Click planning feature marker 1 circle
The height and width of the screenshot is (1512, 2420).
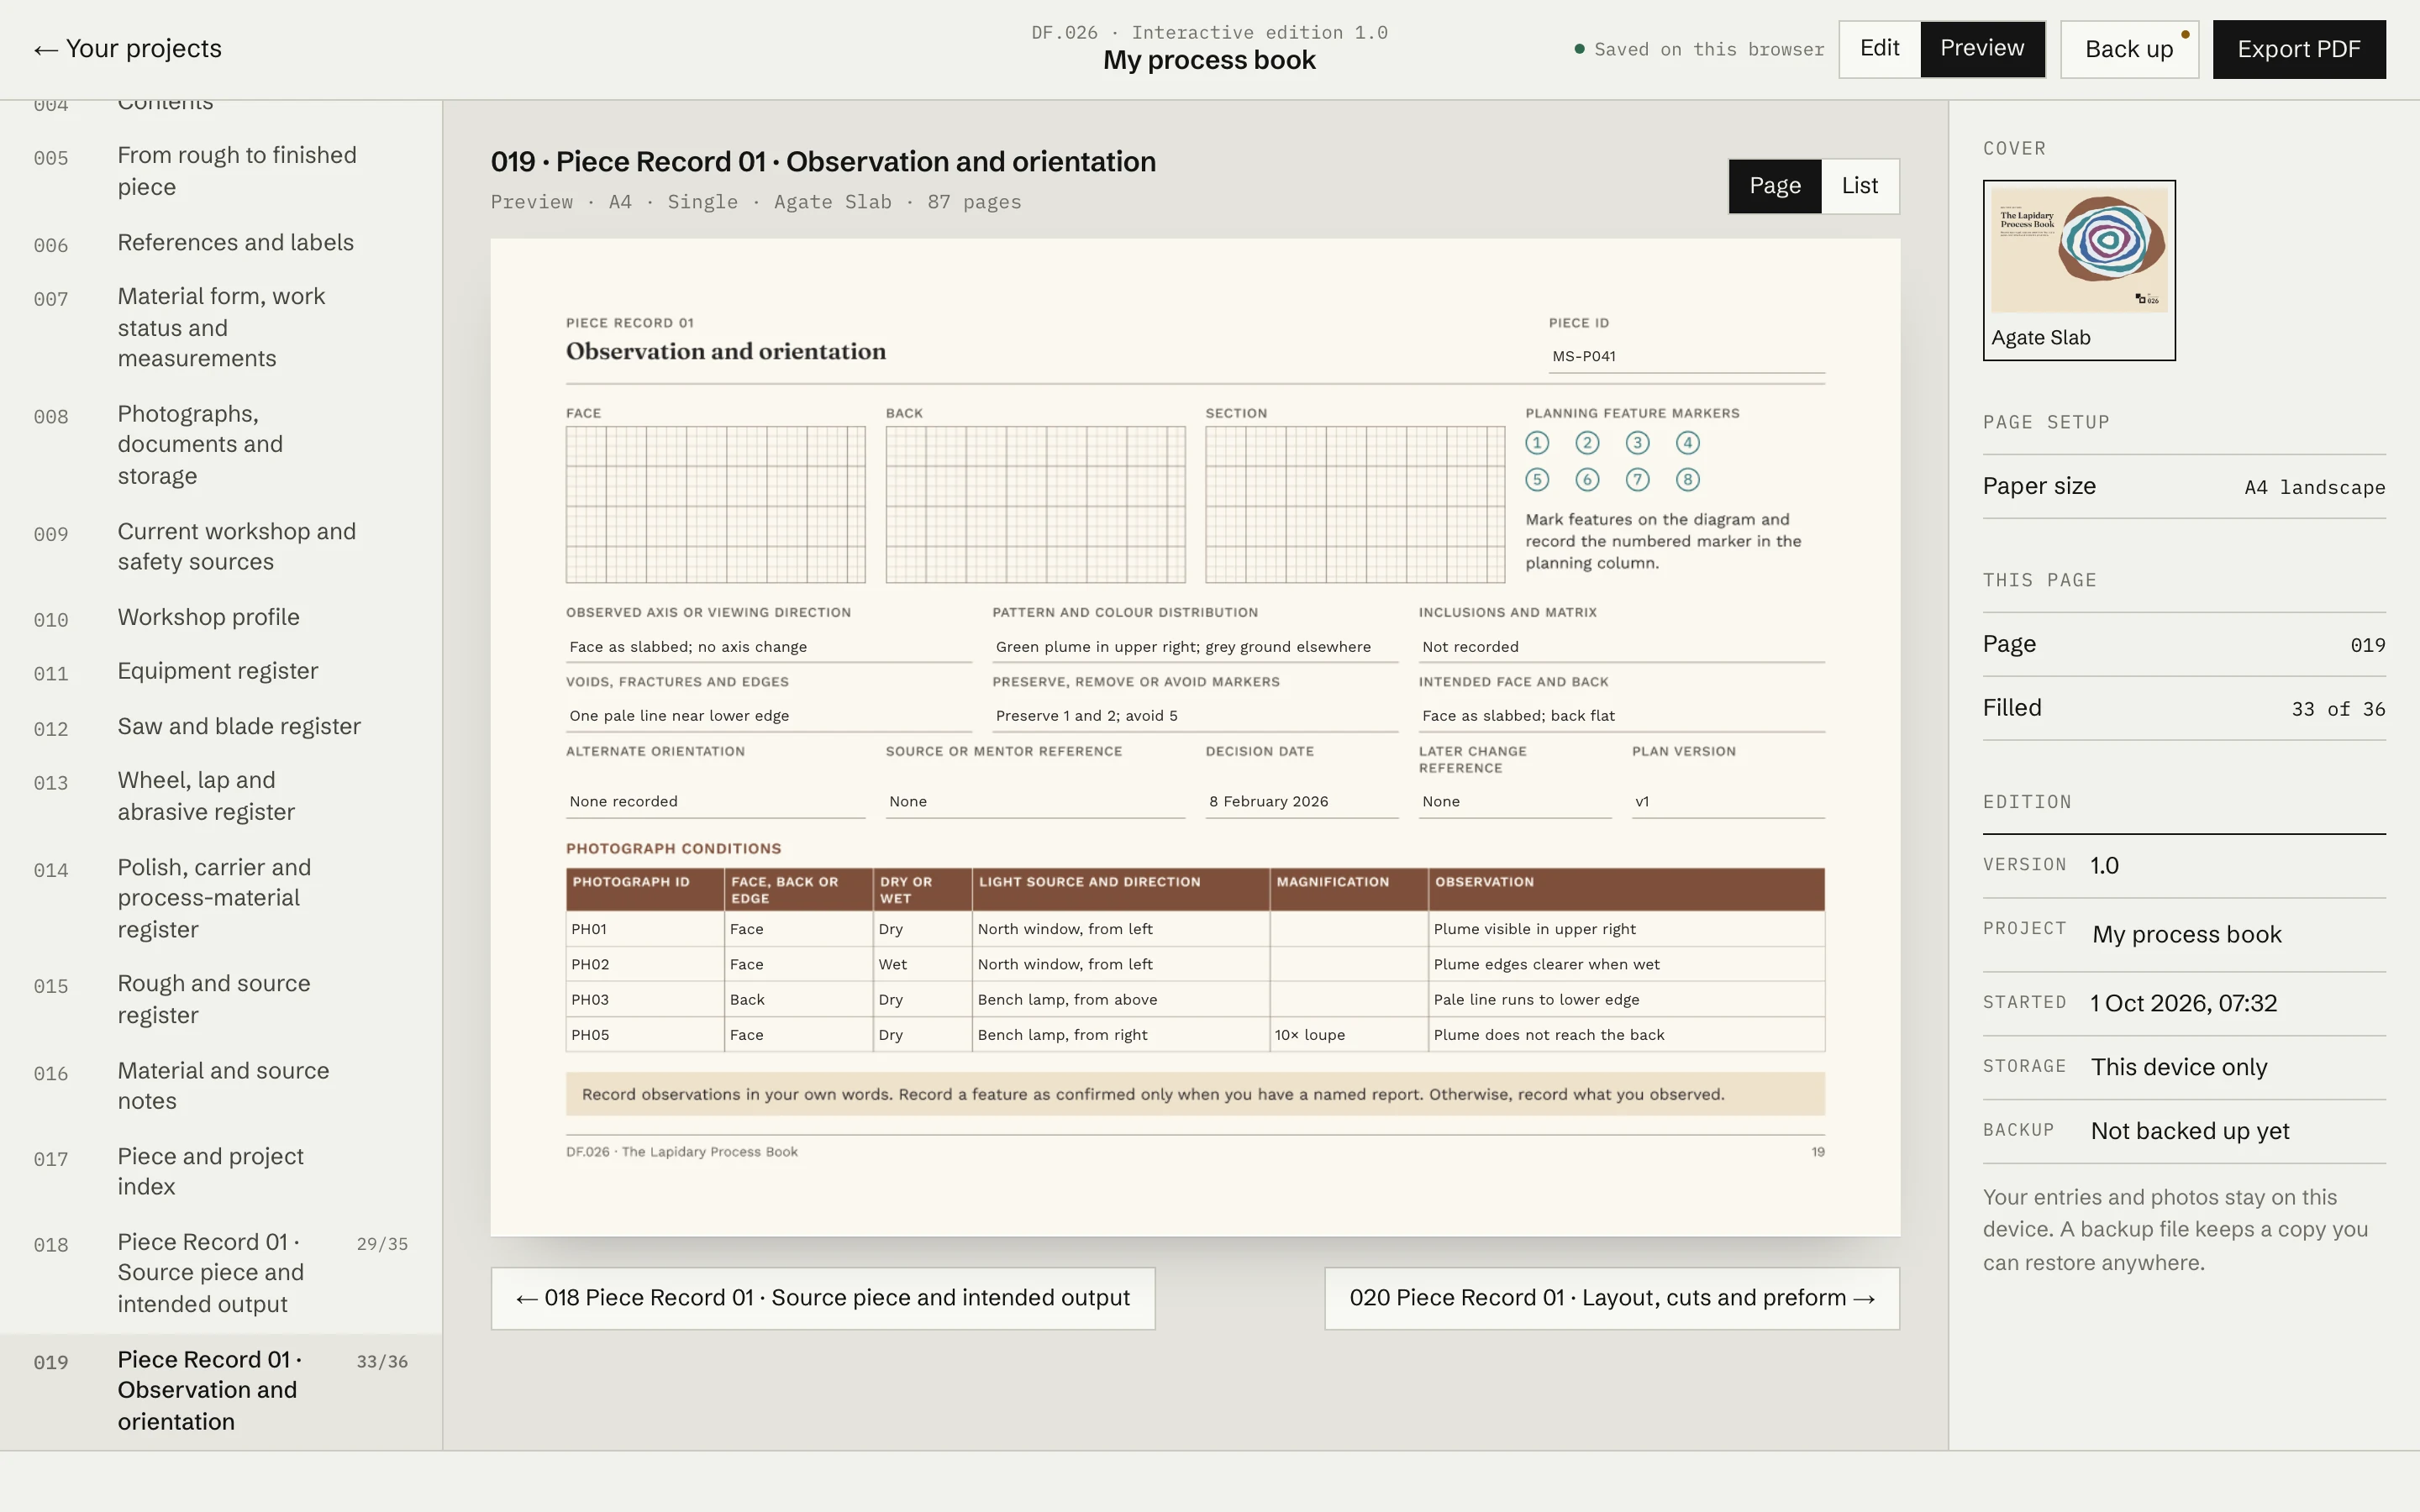click(1537, 443)
